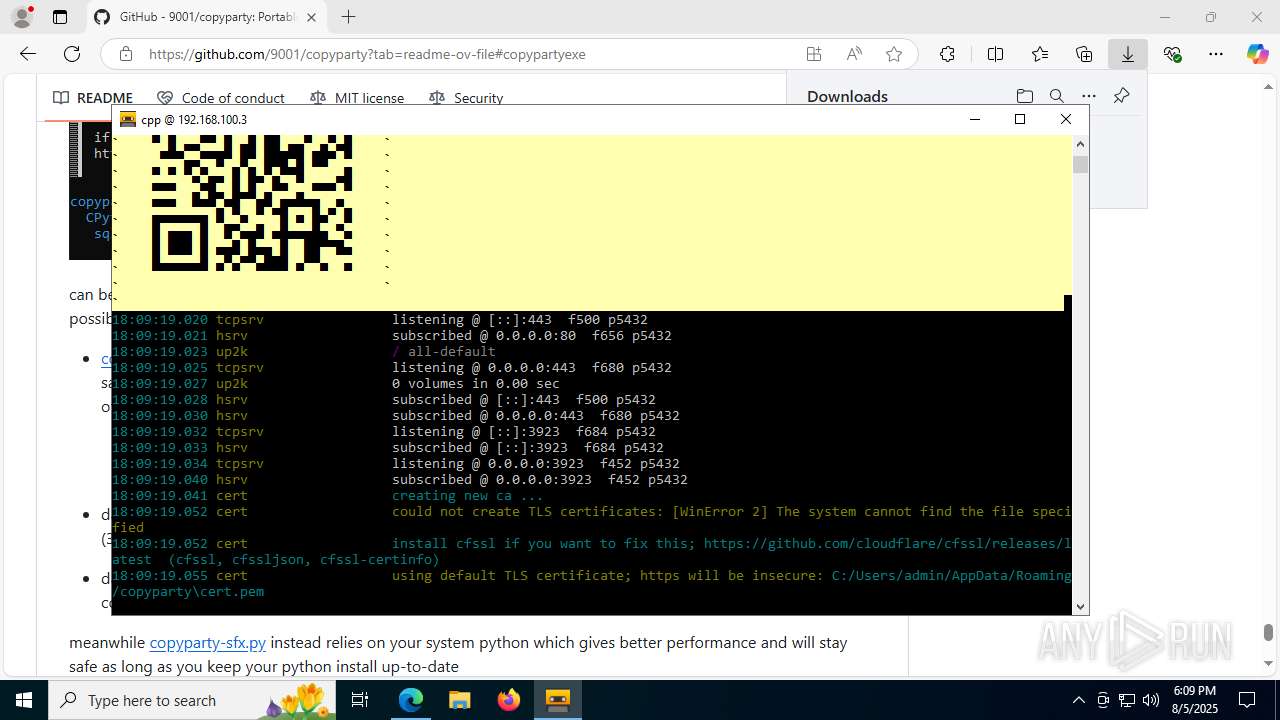Screen dimensions: 1280x720
Task: Open the Favorites list
Action: (x=1040, y=54)
